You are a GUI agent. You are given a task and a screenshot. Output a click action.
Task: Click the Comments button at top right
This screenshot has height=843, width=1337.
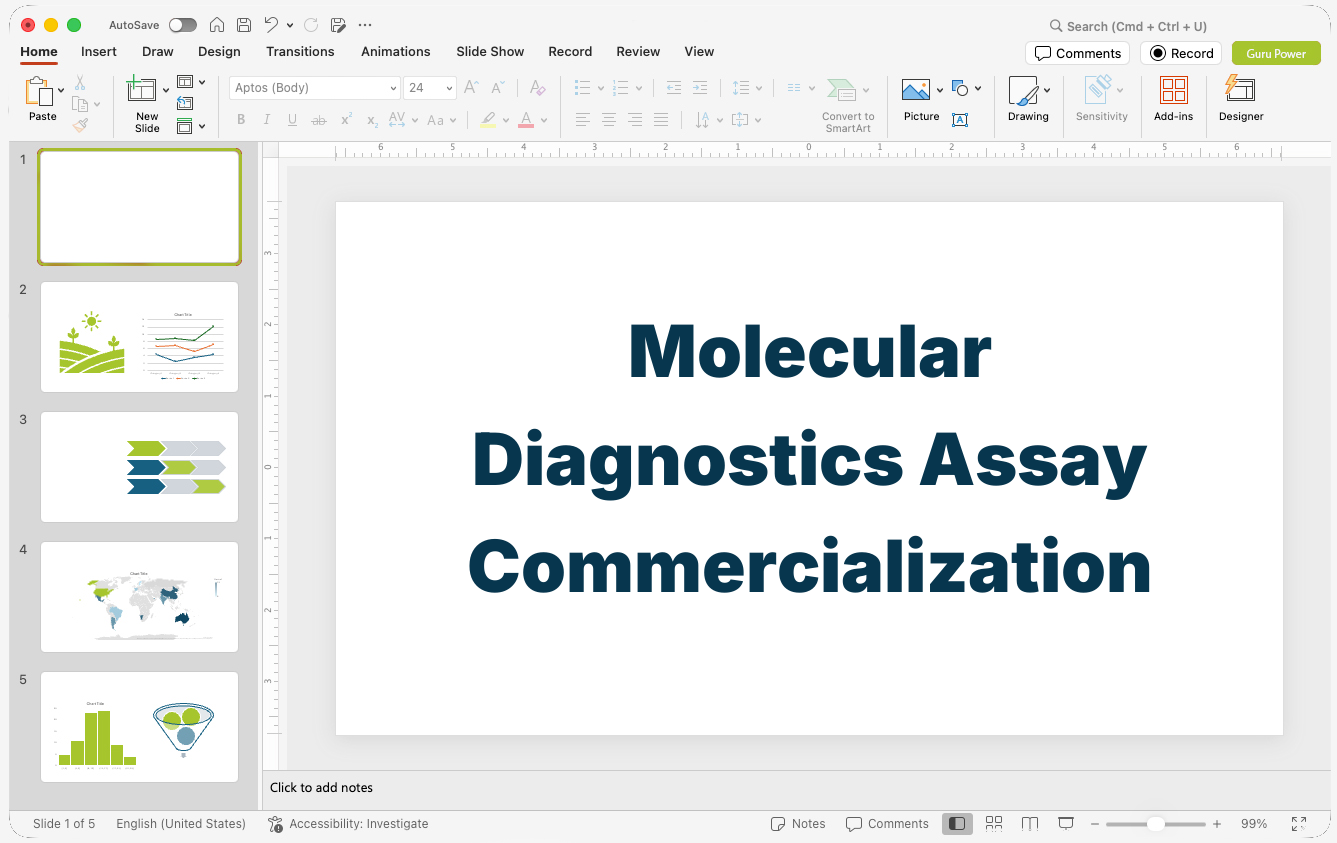pos(1077,53)
